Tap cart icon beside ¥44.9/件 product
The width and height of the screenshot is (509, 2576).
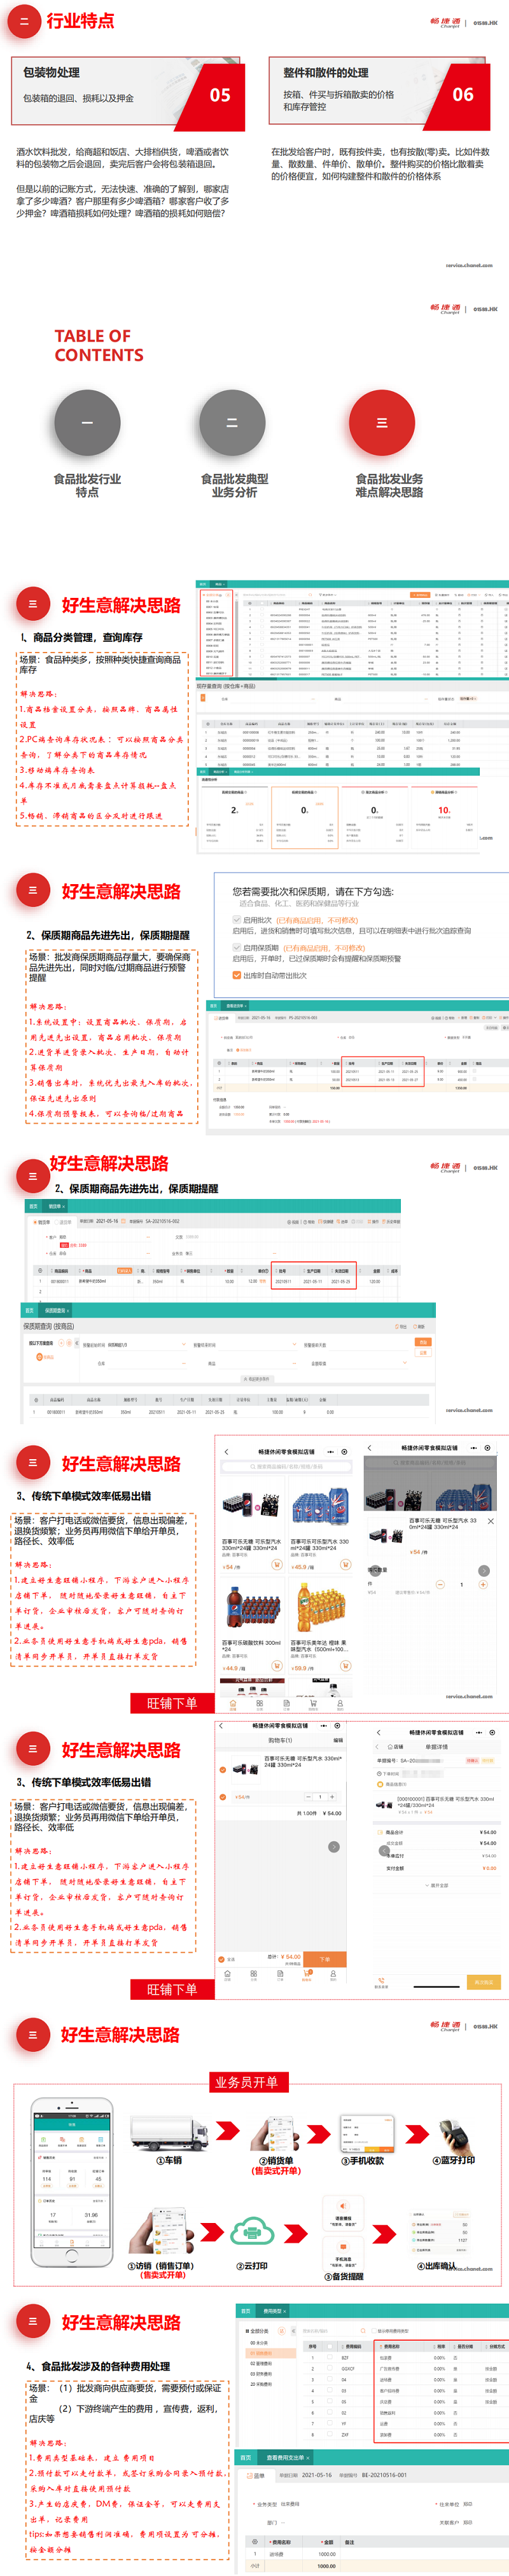(276, 1667)
